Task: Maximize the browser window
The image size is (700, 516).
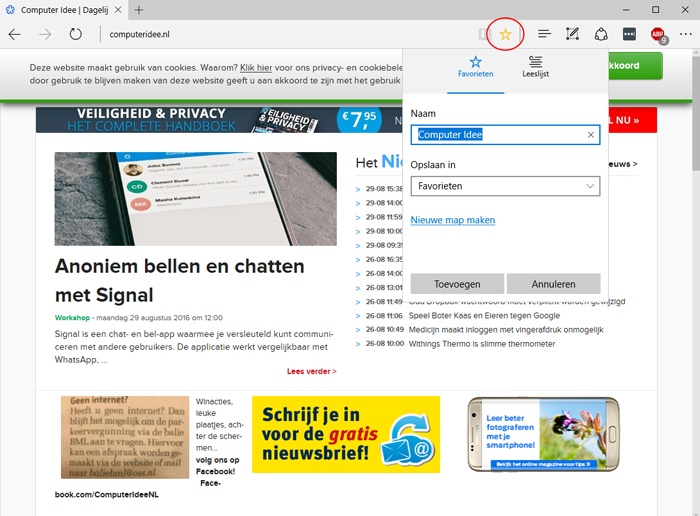Action: coord(655,10)
